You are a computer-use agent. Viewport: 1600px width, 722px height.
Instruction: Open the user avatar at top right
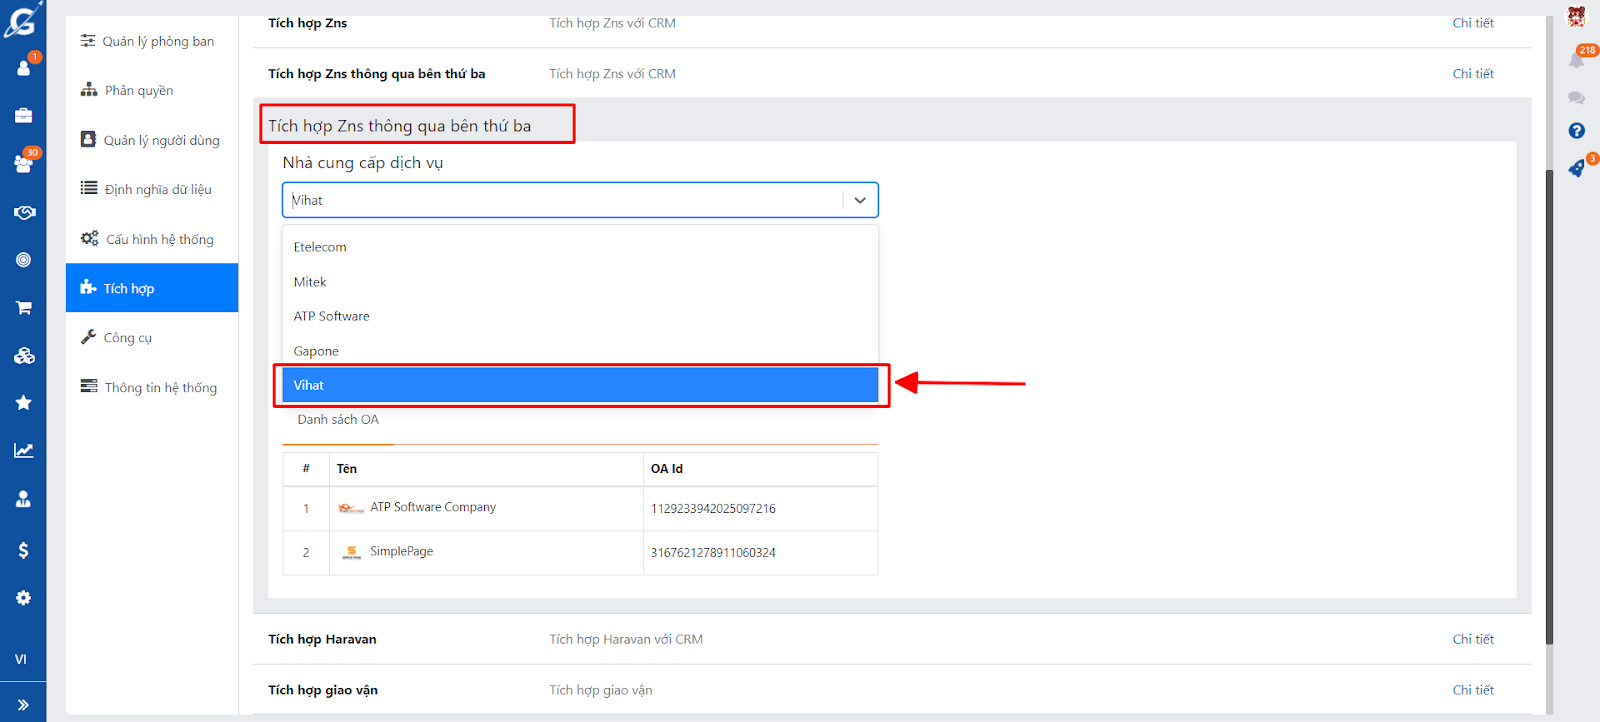(x=1576, y=15)
